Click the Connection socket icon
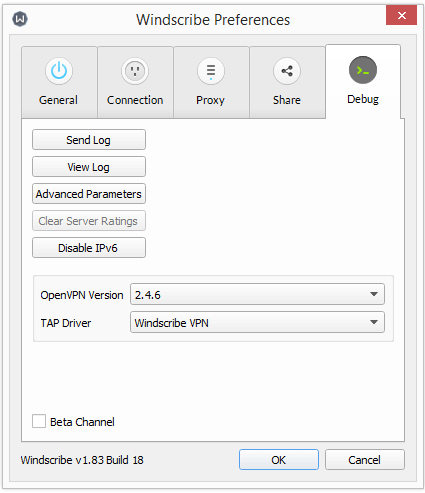This screenshot has height=493, width=425. coord(135,71)
